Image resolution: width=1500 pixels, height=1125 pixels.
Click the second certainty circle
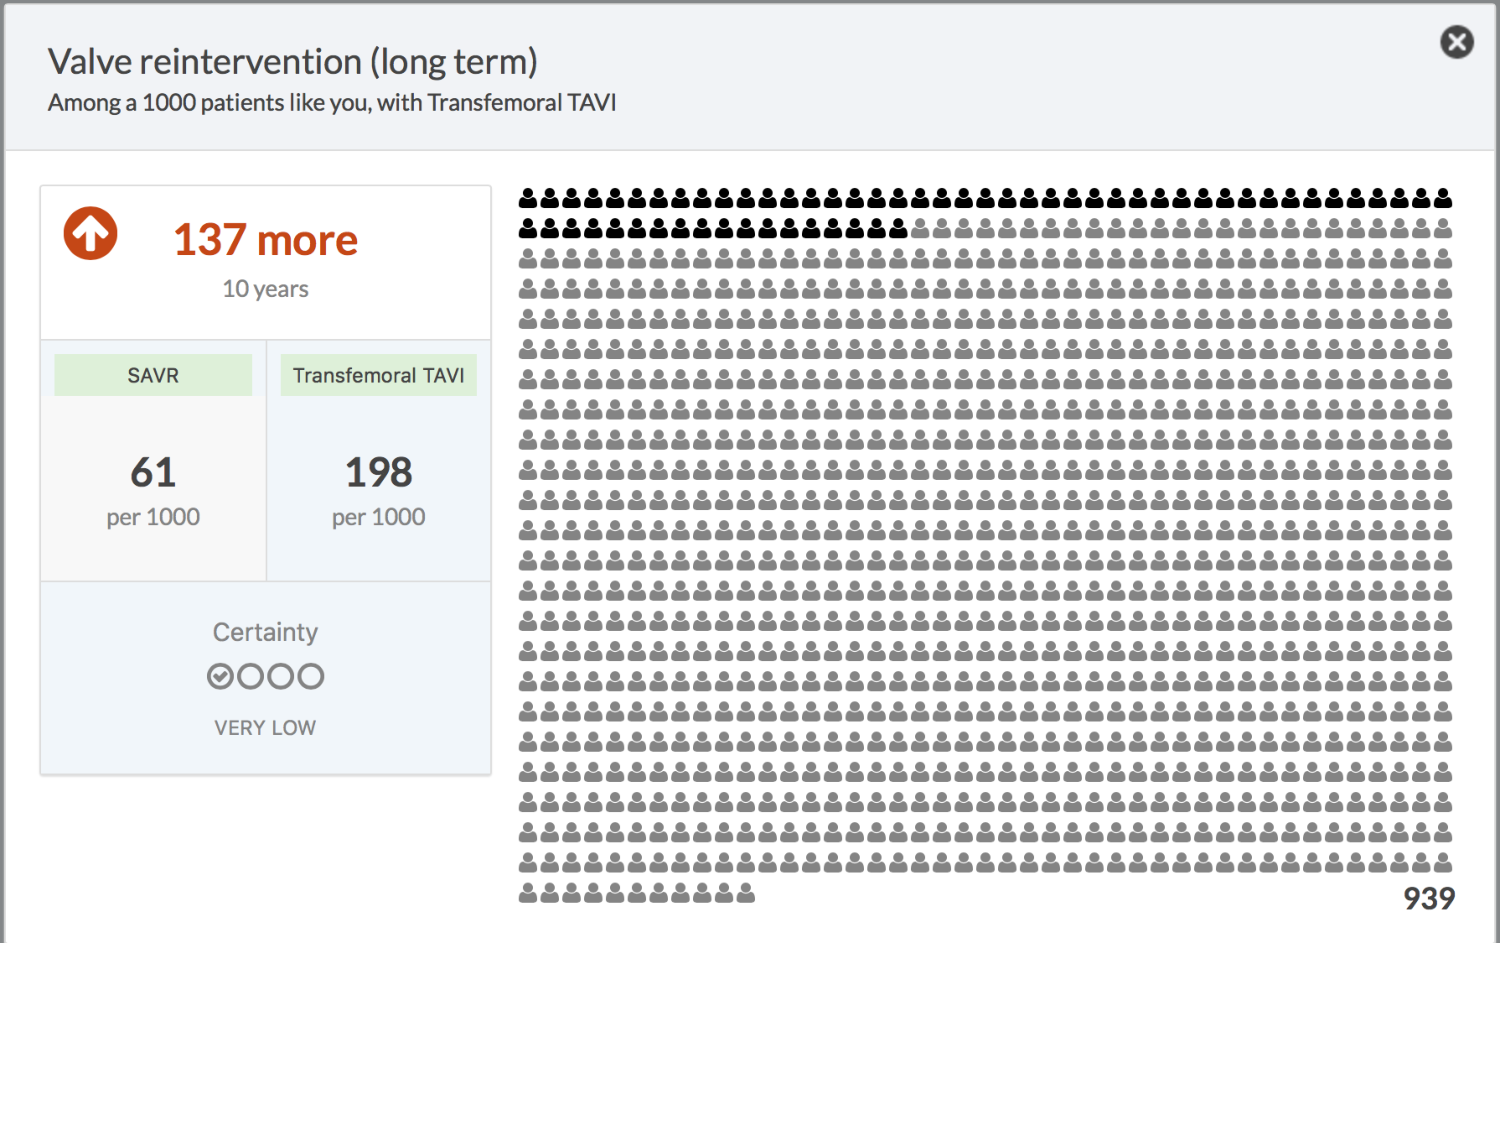coord(251,677)
